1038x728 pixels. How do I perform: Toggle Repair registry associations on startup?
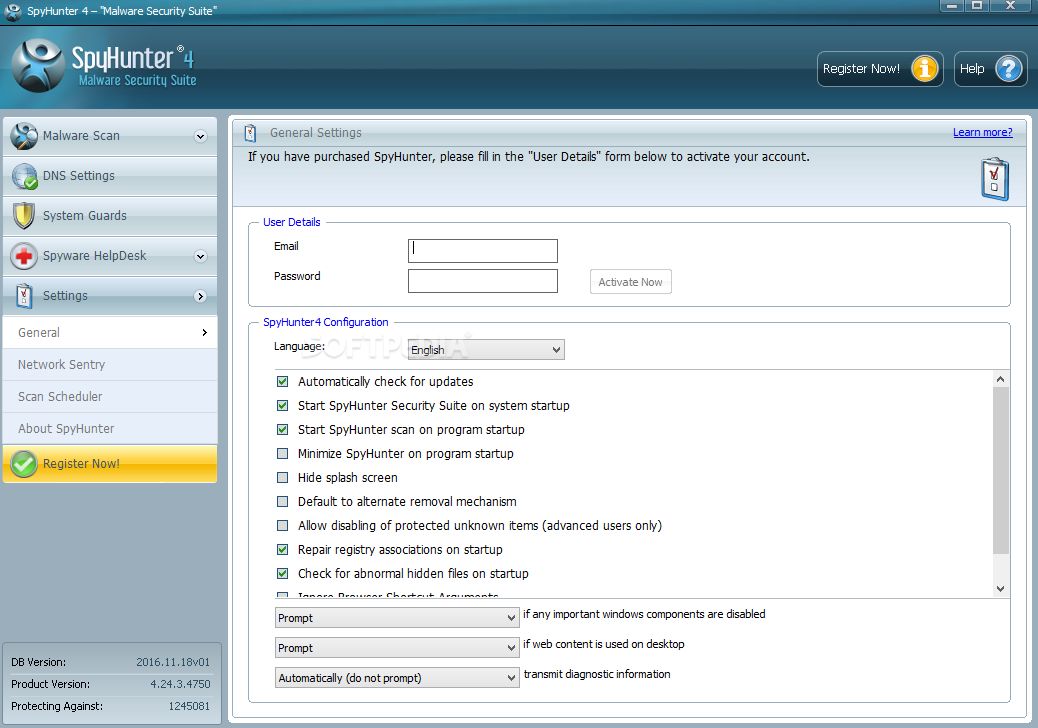(283, 549)
